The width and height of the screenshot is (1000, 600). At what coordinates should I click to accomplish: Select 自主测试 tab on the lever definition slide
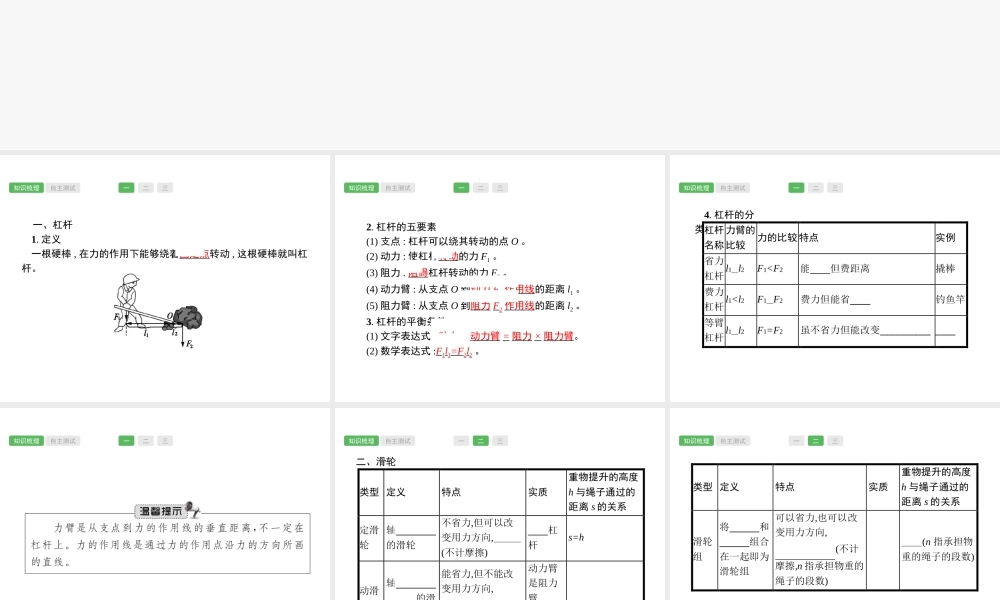click(63, 188)
